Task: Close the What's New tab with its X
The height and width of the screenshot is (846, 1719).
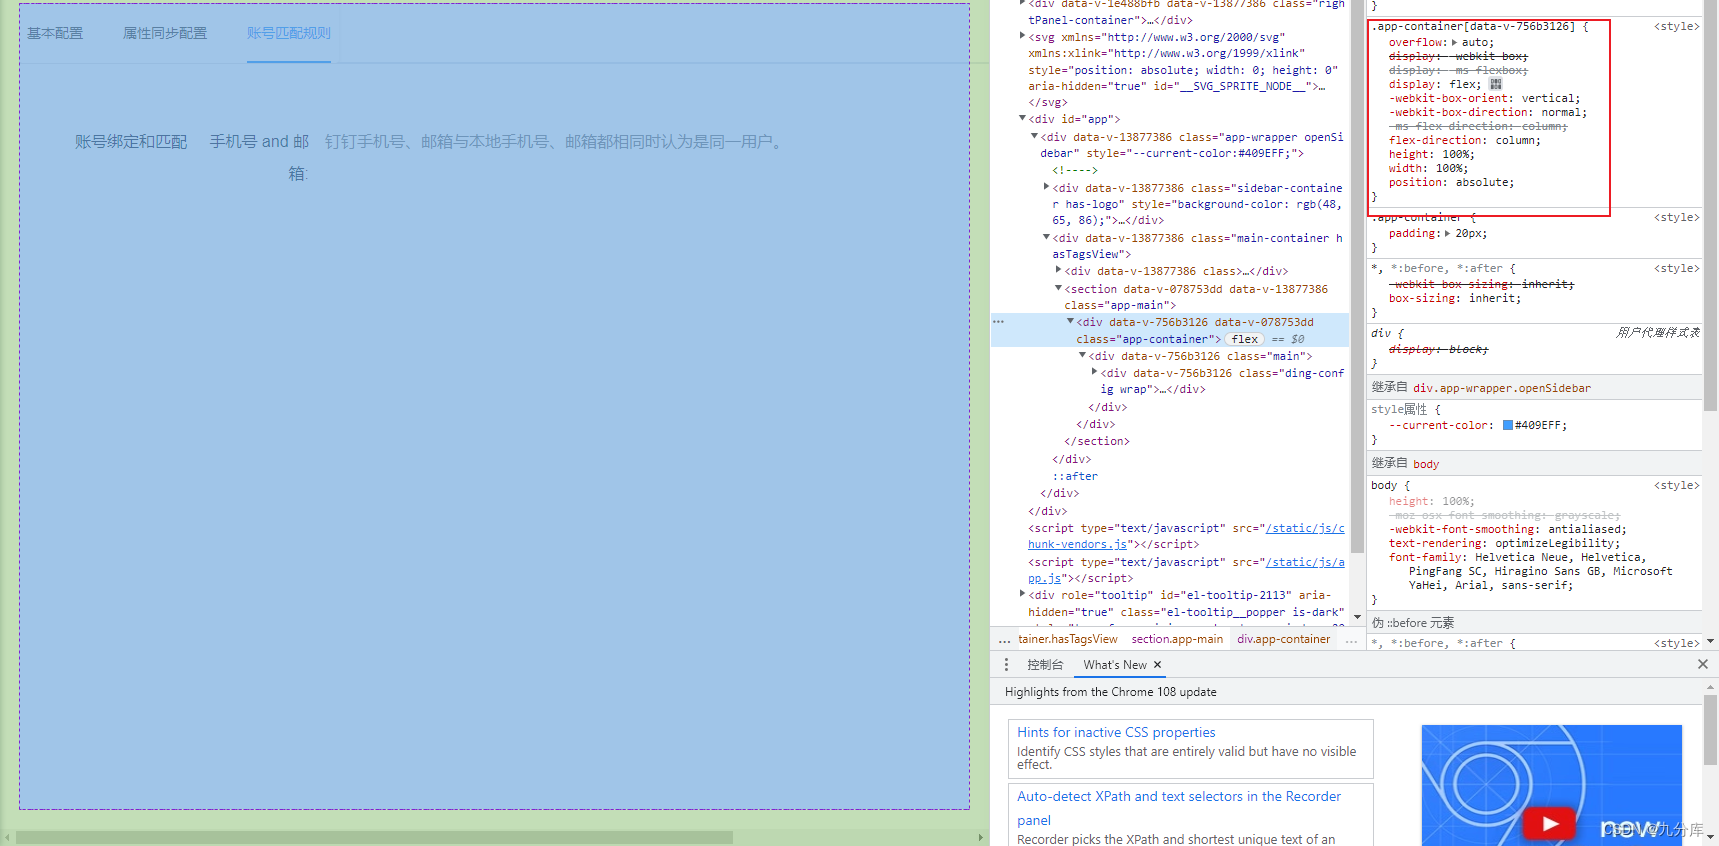Action: pos(1158,665)
